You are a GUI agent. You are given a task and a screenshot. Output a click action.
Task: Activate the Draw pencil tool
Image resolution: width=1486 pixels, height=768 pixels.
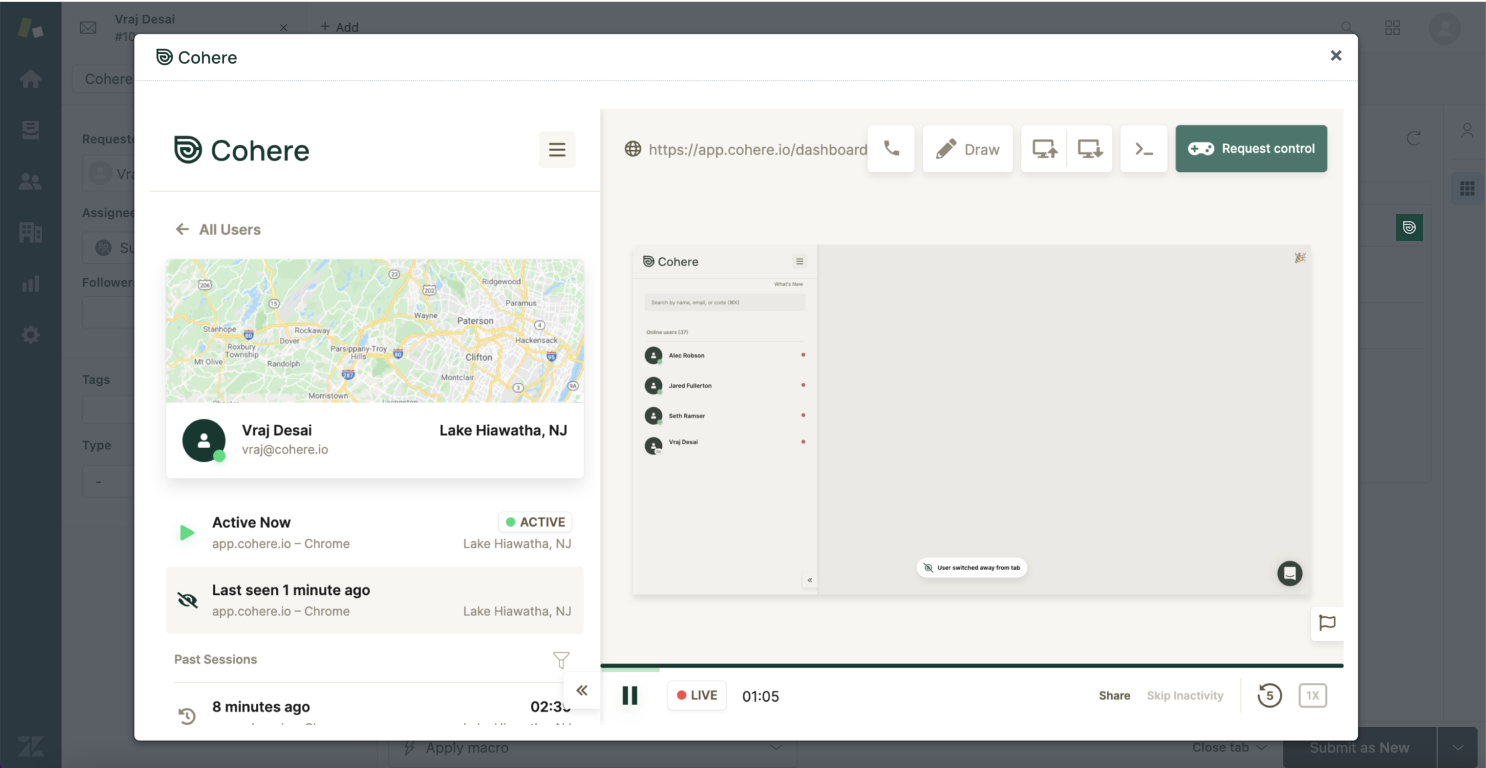coord(967,149)
